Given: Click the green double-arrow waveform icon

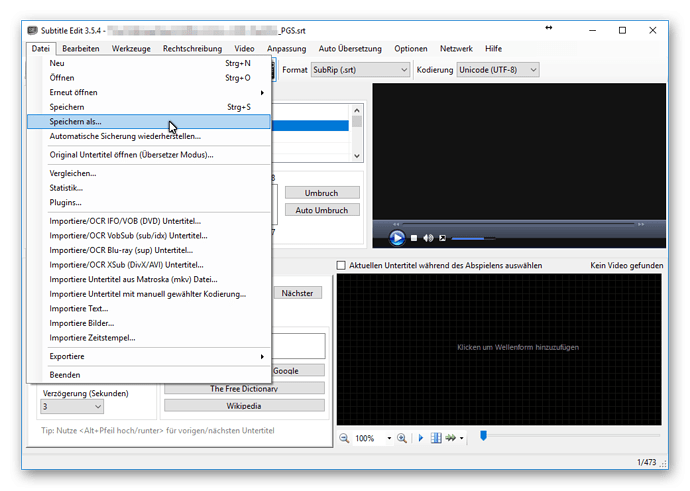Looking at the screenshot, I should click(451, 438).
